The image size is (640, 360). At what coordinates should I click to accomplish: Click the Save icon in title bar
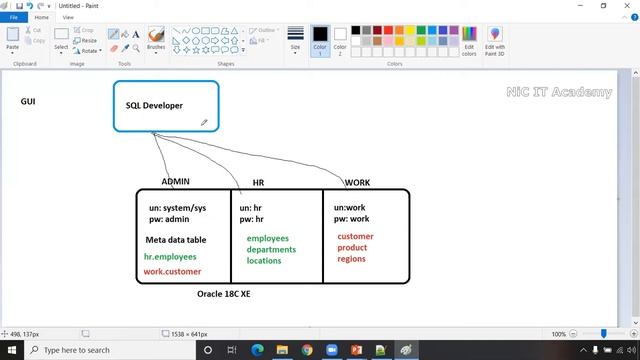(19, 6)
